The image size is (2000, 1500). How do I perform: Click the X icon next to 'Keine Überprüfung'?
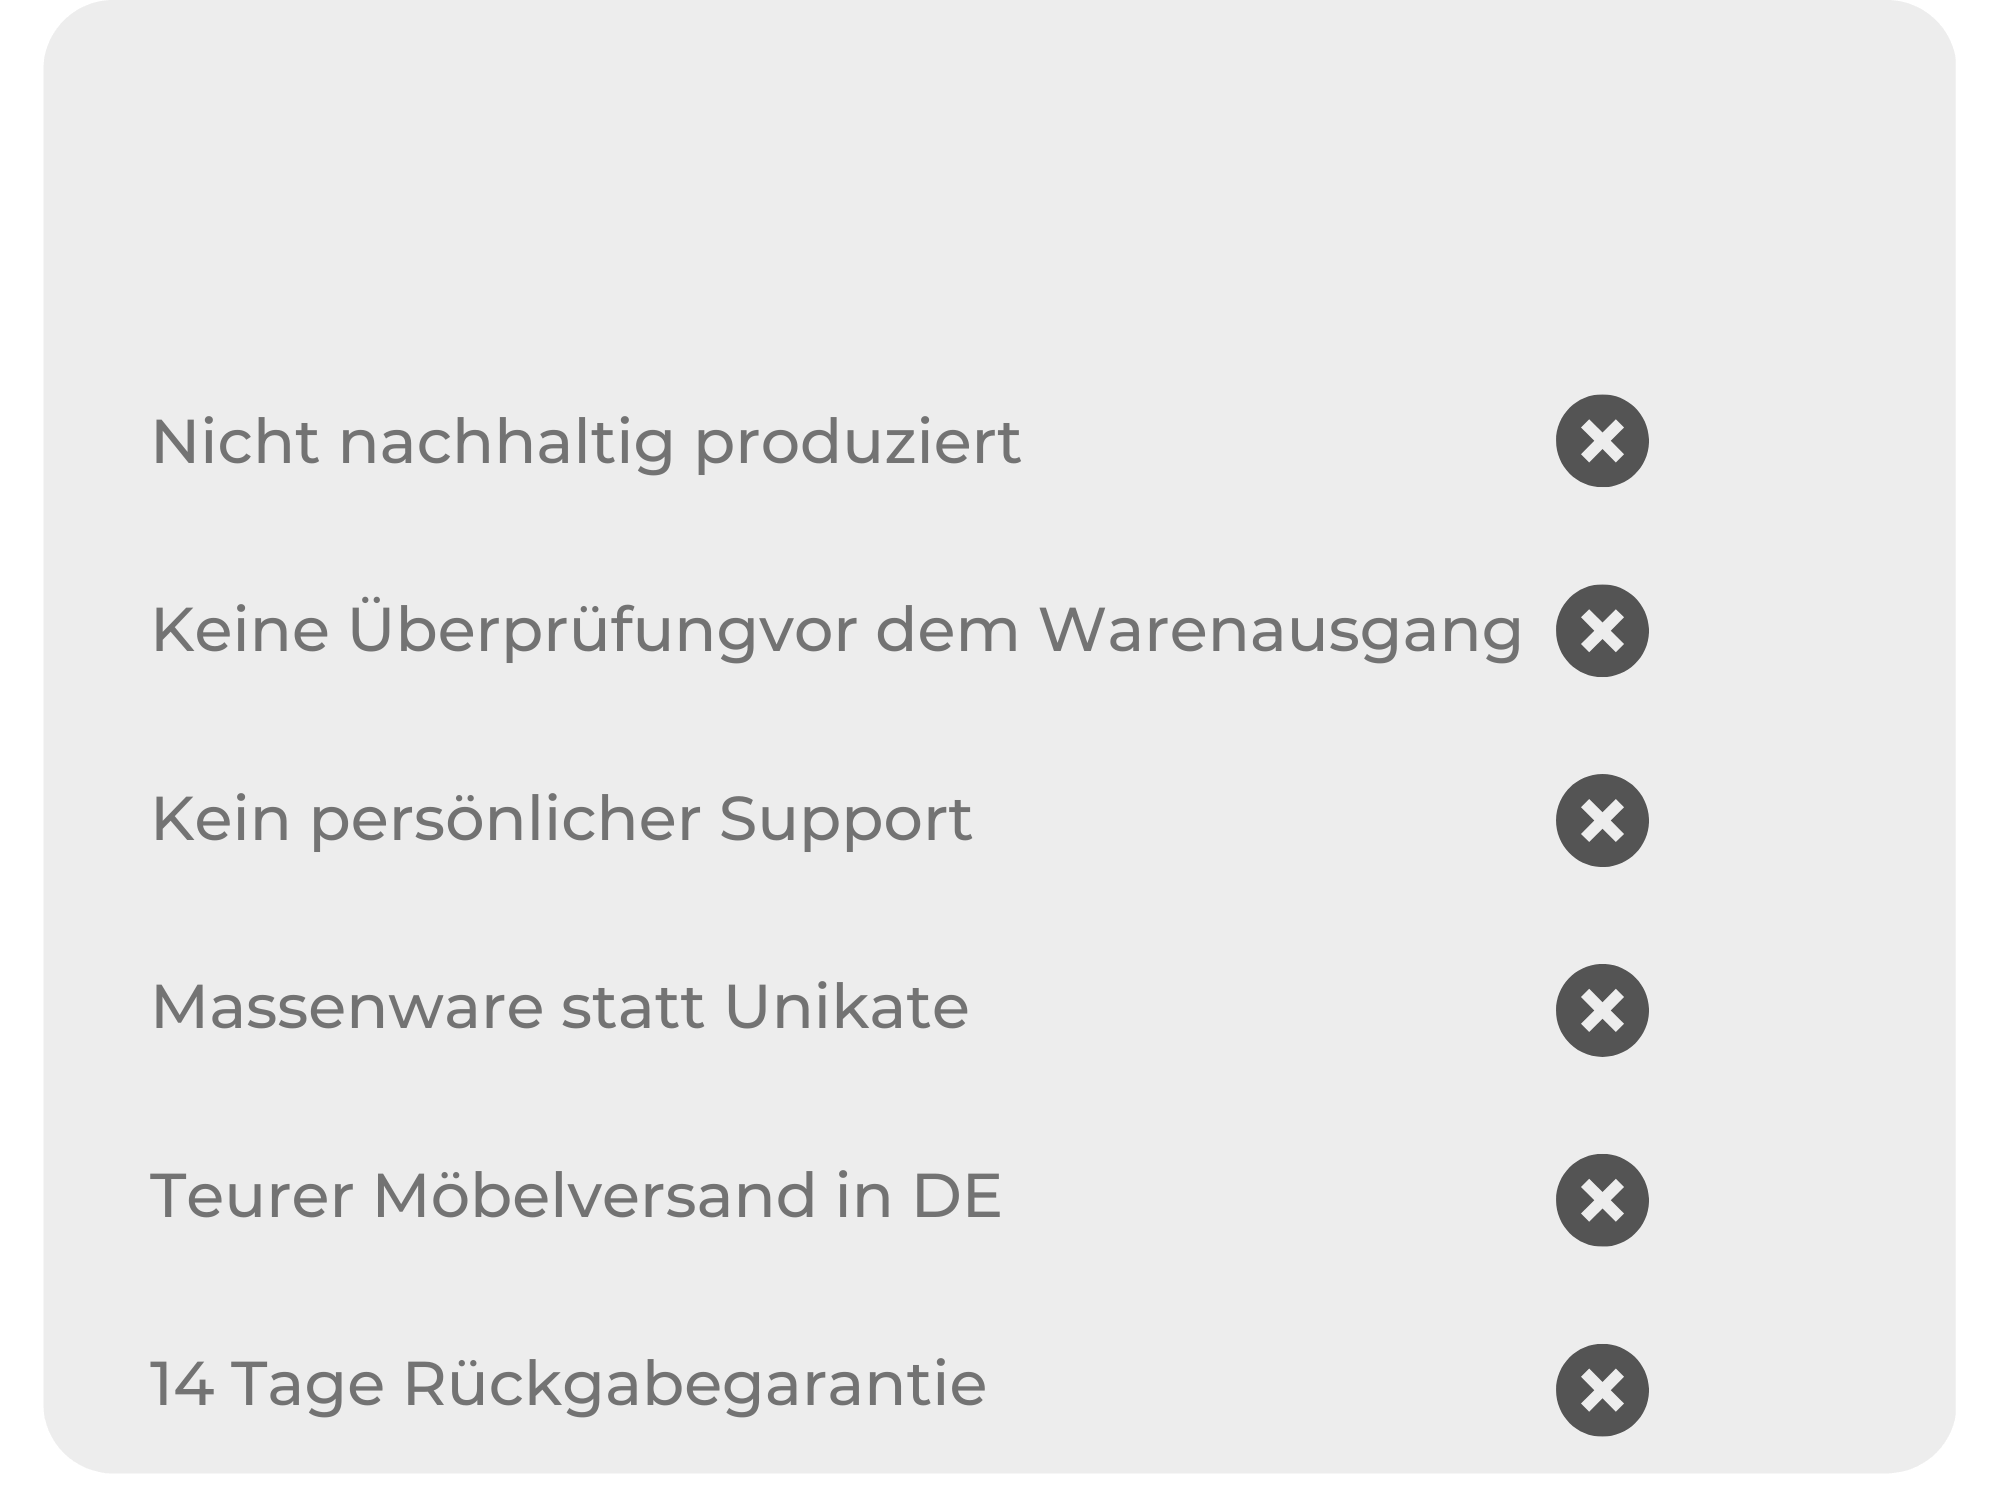point(1602,631)
